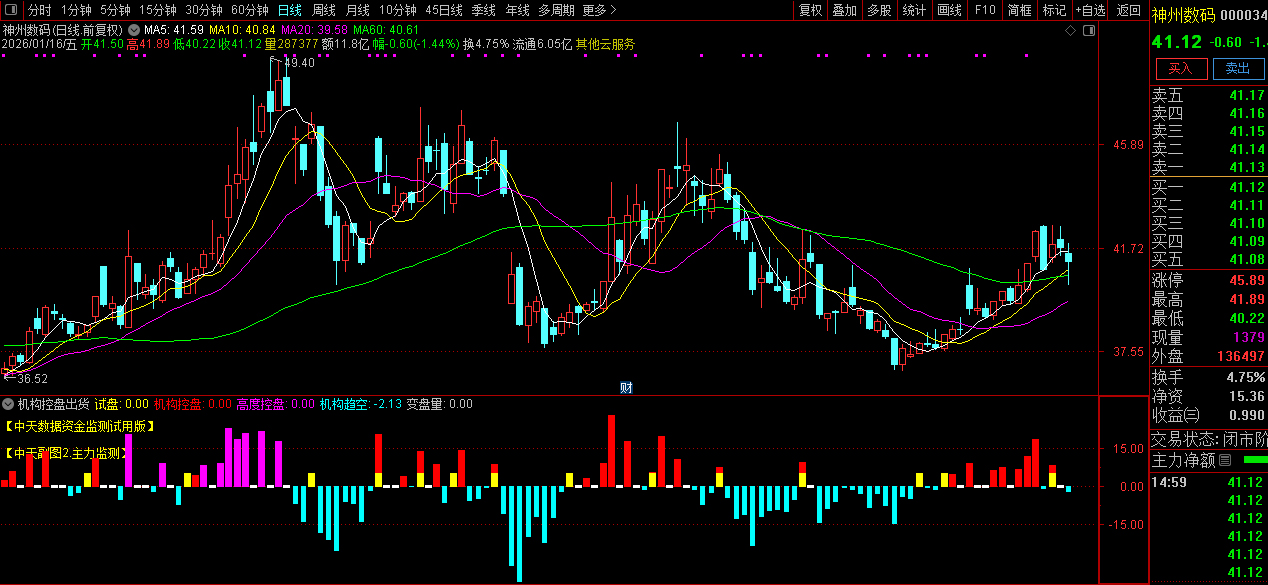Click the green 主力净额 bar
This screenshot has width=1268, height=585.
1254,461
